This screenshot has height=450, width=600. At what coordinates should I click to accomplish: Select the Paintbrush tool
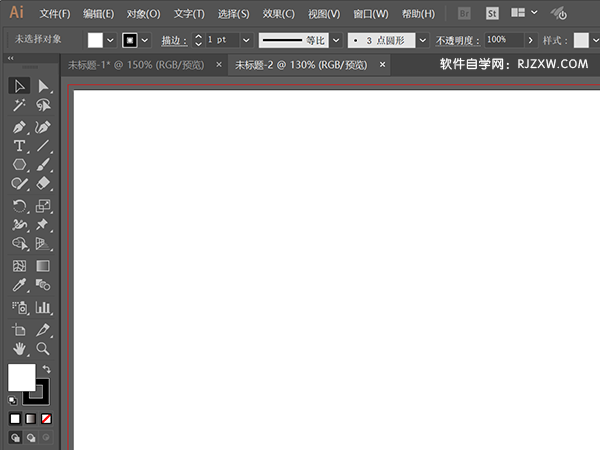(x=43, y=165)
